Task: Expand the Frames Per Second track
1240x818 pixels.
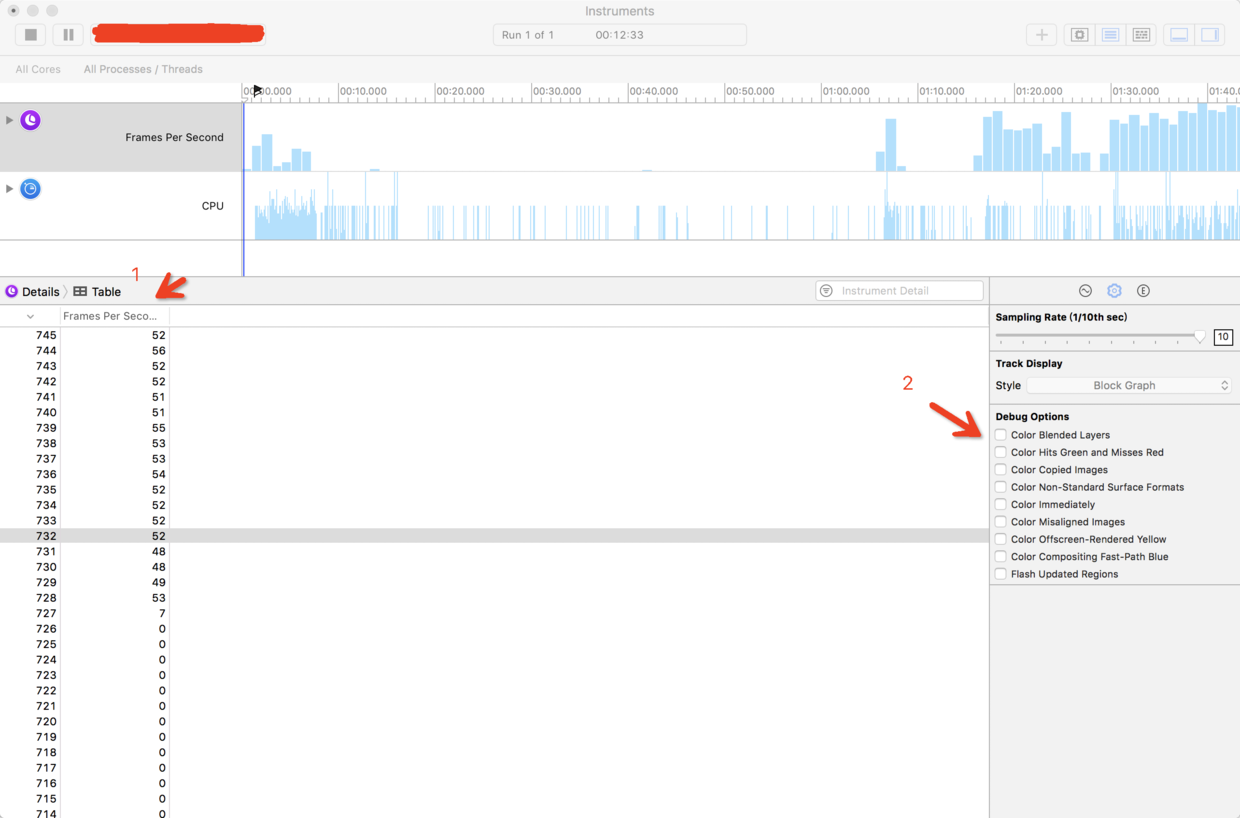Action: point(10,120)
